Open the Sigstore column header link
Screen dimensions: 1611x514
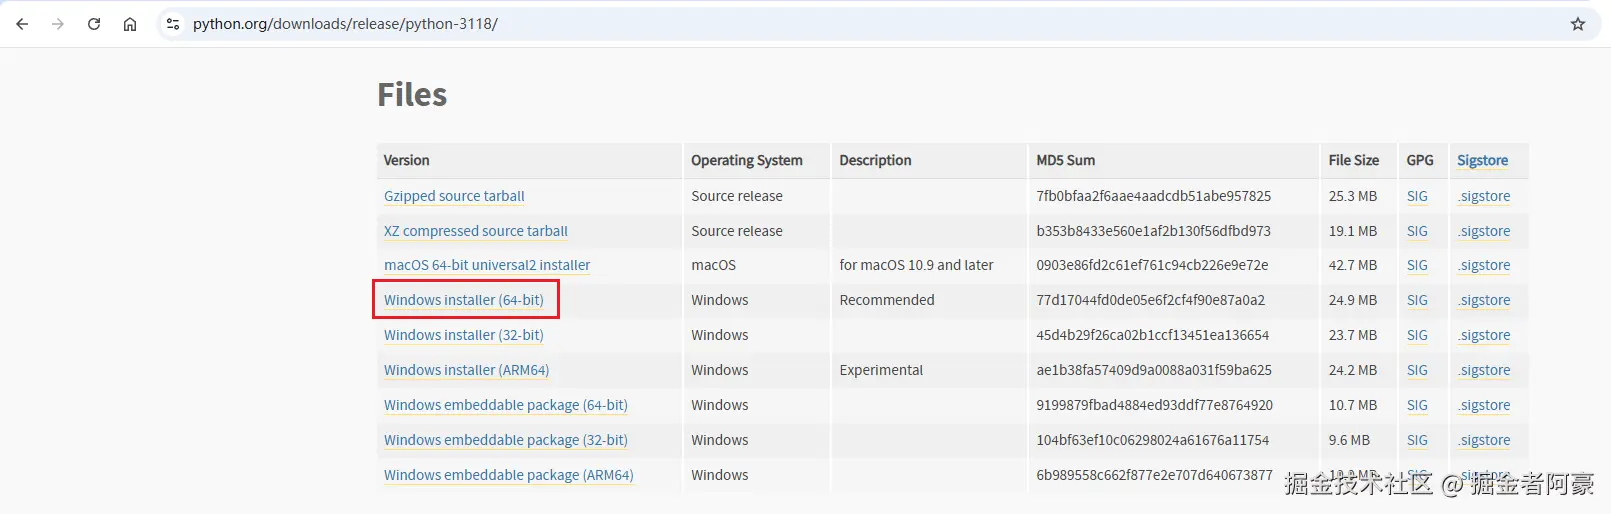pyautogui.click(x=1482, y=160)
